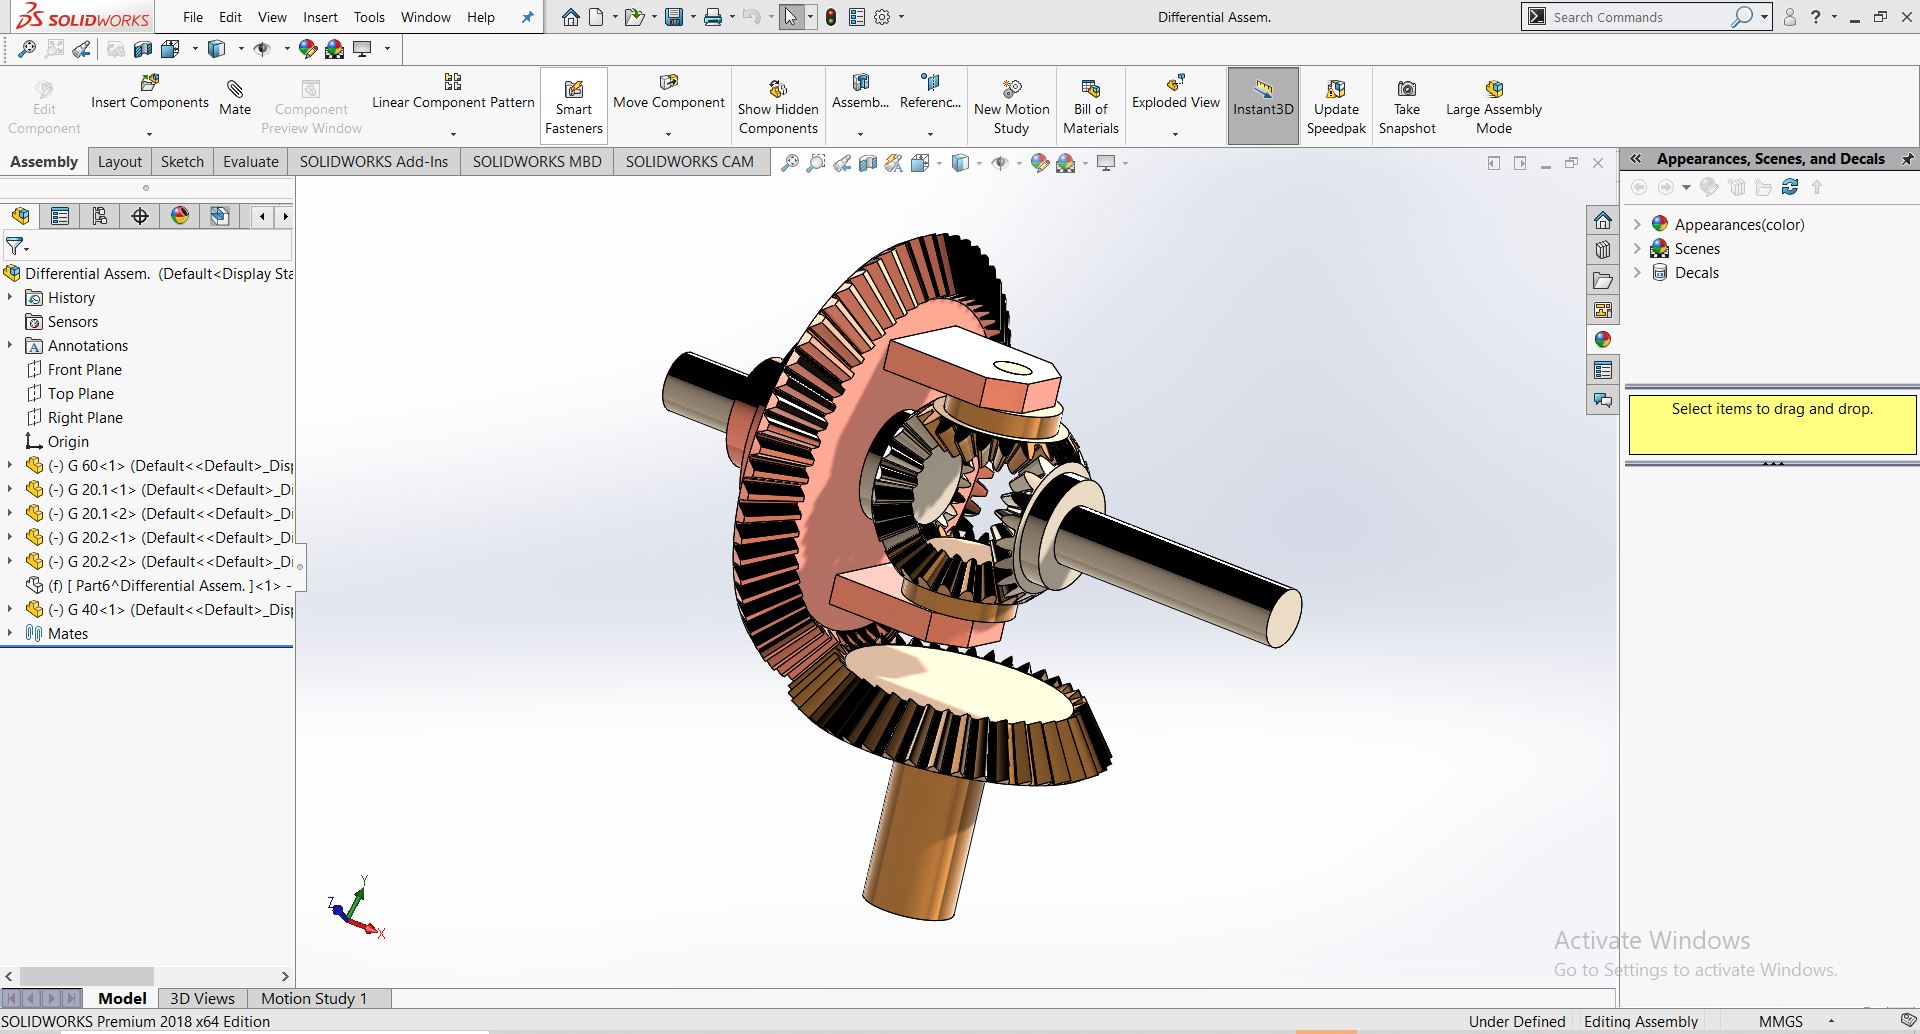Image resolution: width=1920 pixels, height=1034 pixels.
Task: Click the New document icon
Action: [x=596, y=17]
